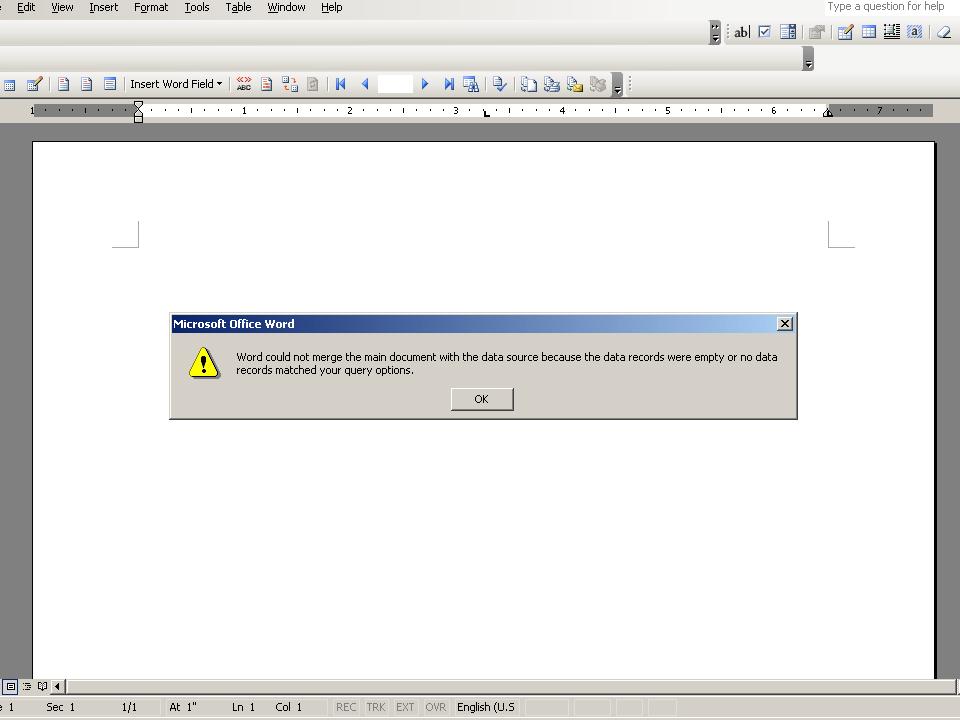Switch to Outline View button
The height and width of the screenshot is (720, 960).
click(x=27, y=686)
